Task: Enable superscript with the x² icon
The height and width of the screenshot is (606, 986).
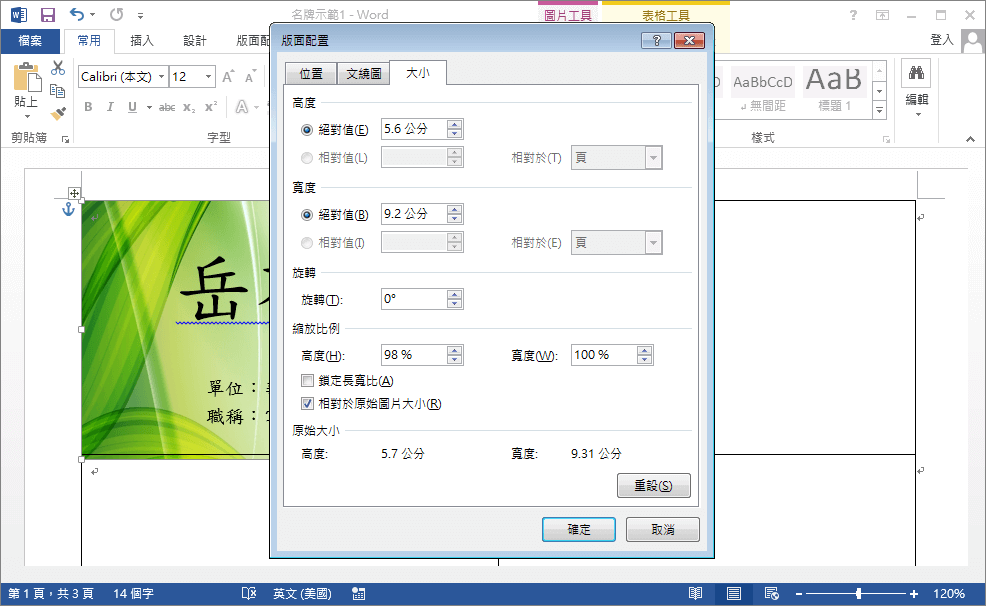Action: (x=211, y=105)
